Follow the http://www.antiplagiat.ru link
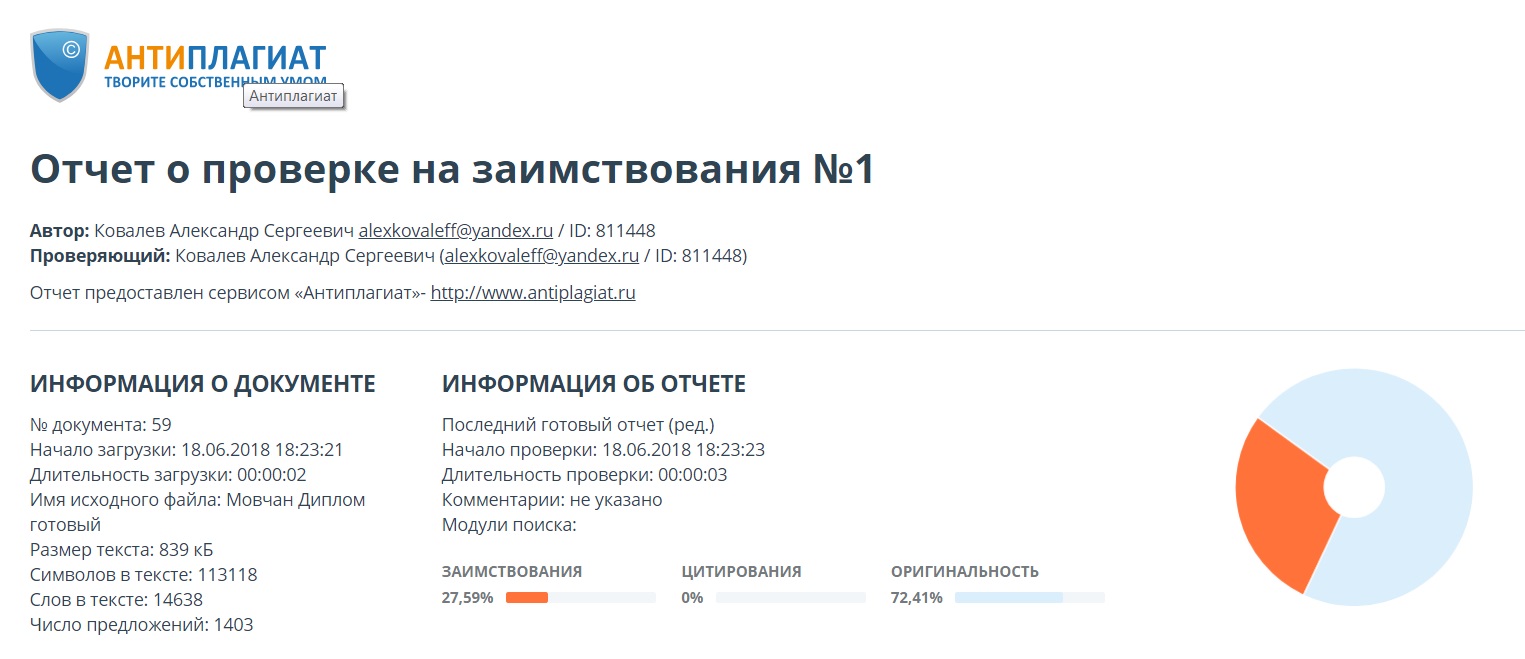Screen dimensions: 1525x659 pos(533,293)
